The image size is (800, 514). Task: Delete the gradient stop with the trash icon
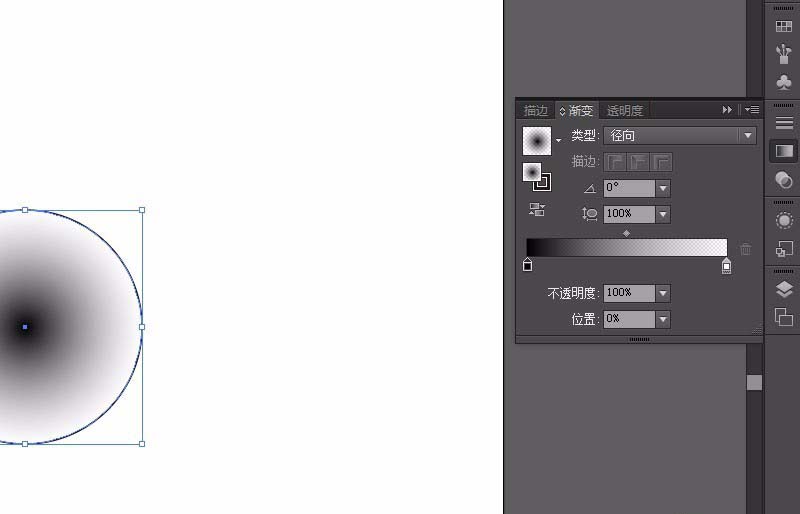pos(745,249)
